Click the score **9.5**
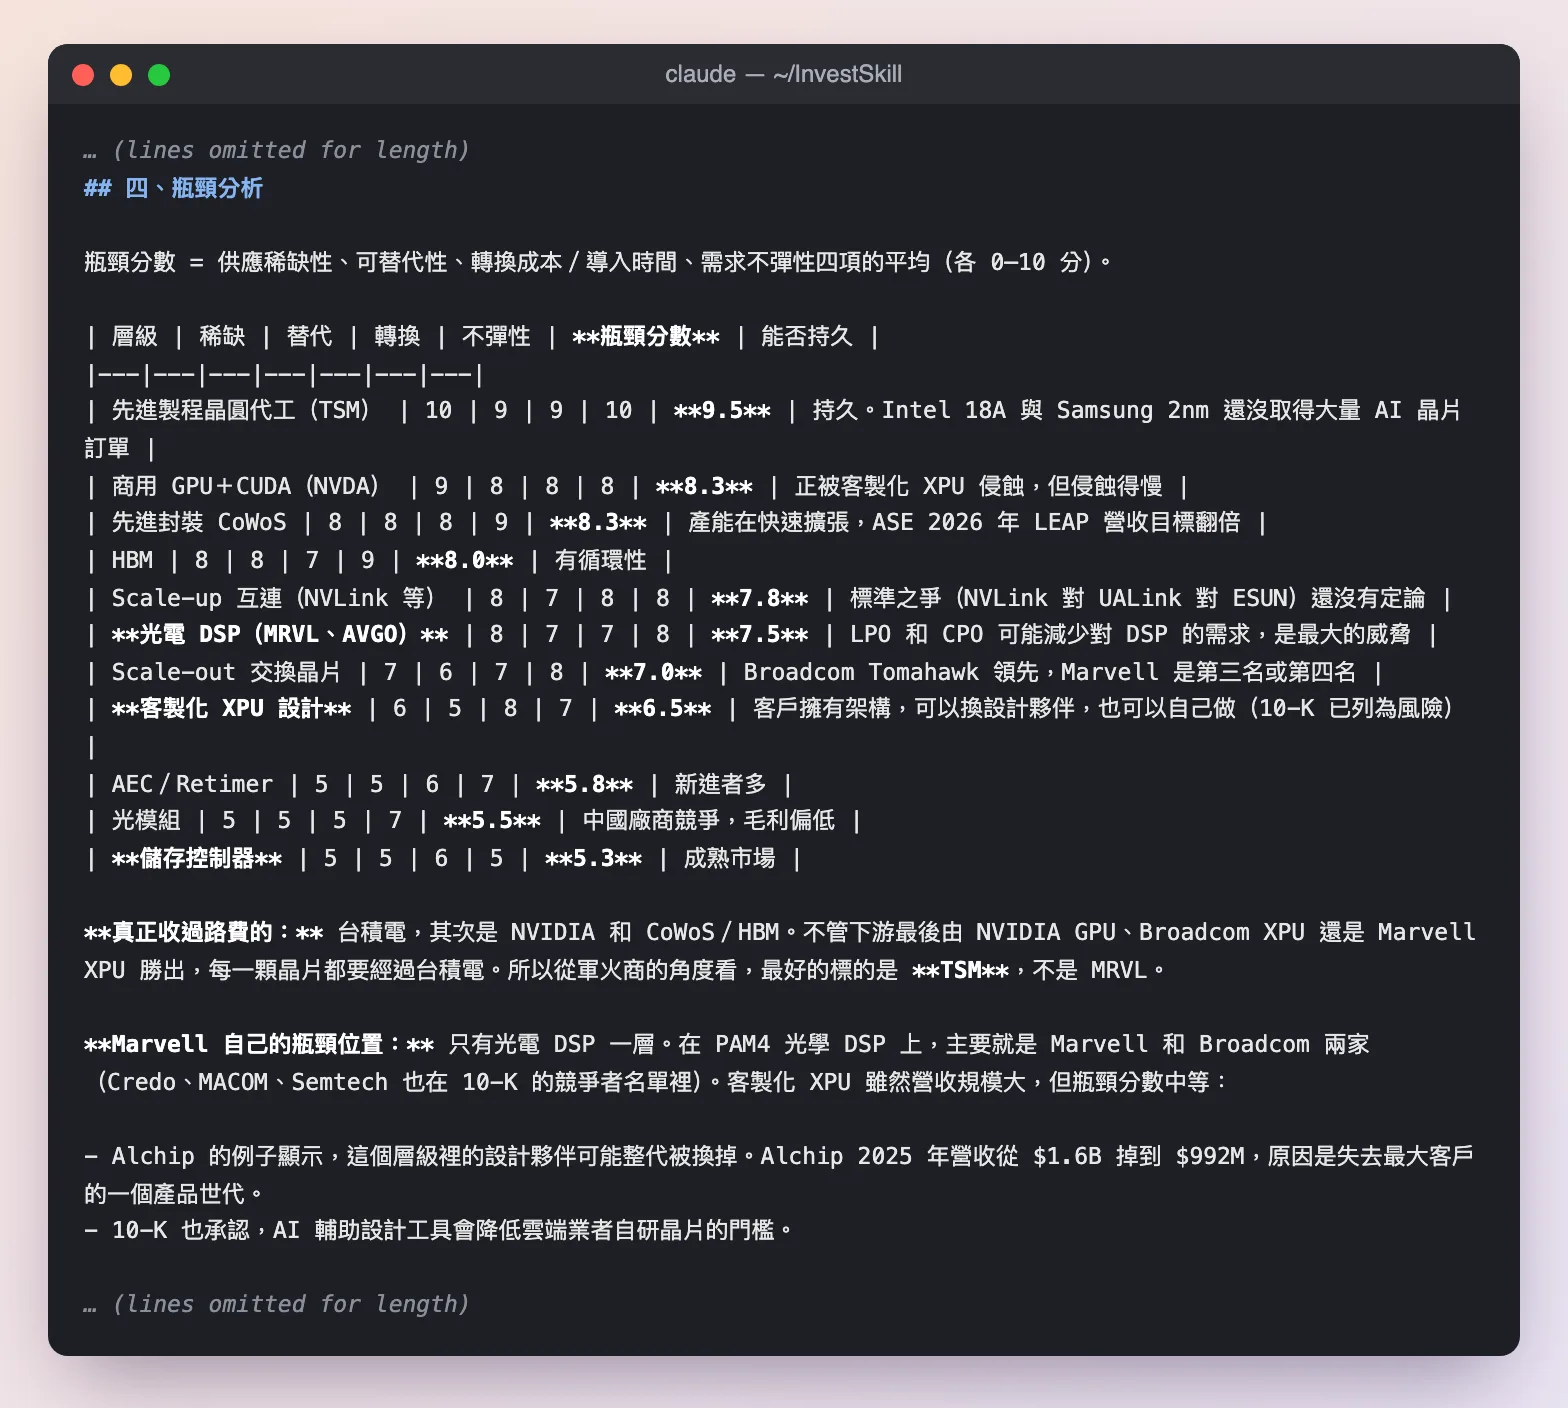The width and height of the screenshot is (1568, 1408). [x=722, y=410]
